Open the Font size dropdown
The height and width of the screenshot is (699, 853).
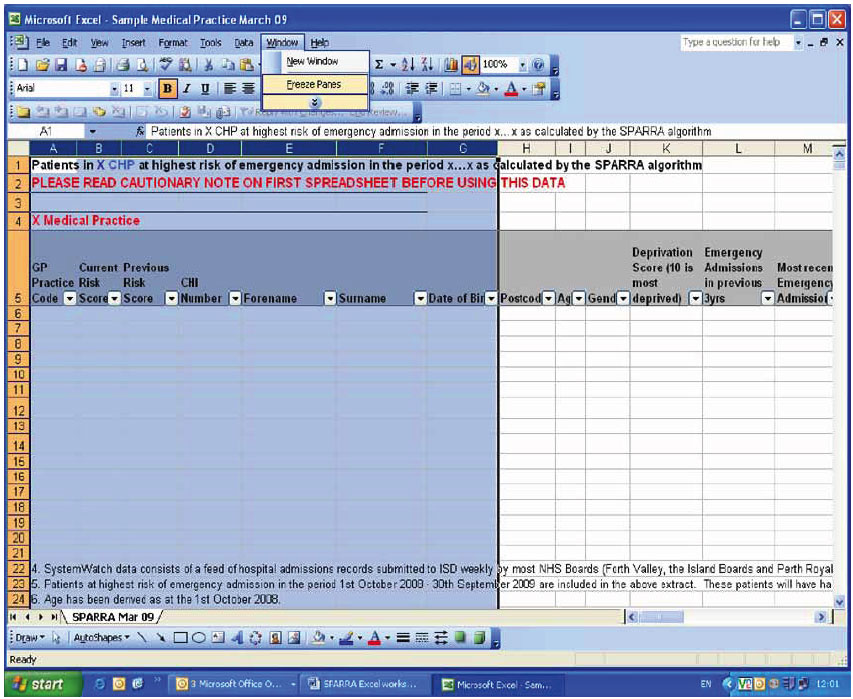tap(147, 89)
